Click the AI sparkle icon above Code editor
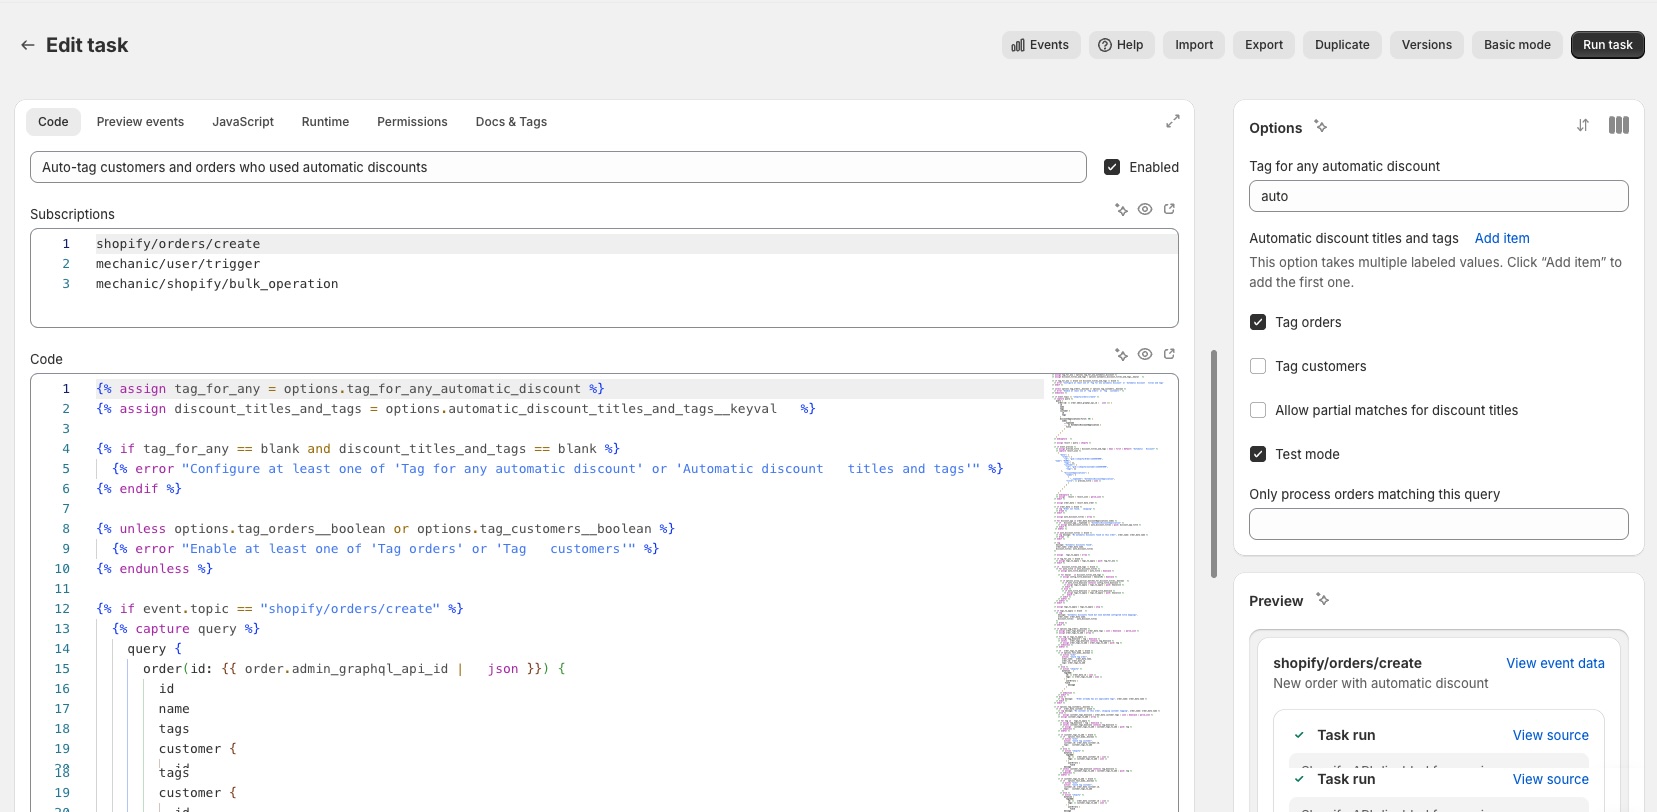 [x=1121, y=354]
